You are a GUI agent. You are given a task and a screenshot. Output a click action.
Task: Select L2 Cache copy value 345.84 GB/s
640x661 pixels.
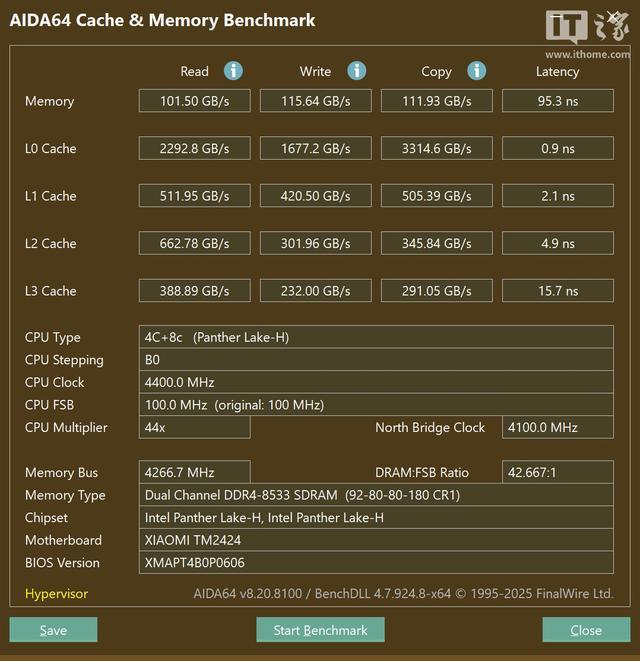coord(437,243)
